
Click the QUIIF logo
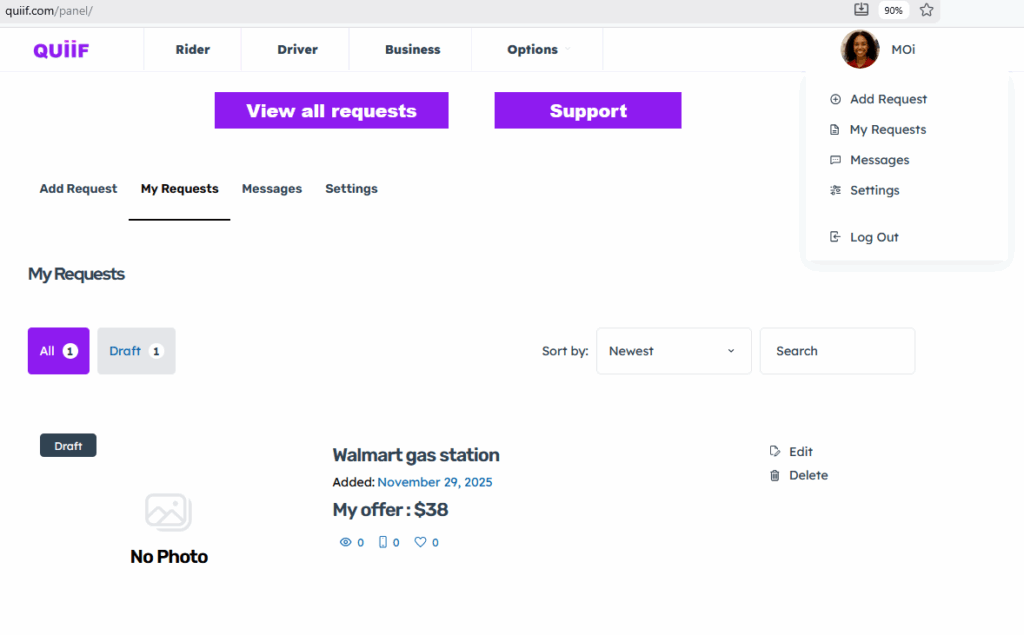pos(61,50)
